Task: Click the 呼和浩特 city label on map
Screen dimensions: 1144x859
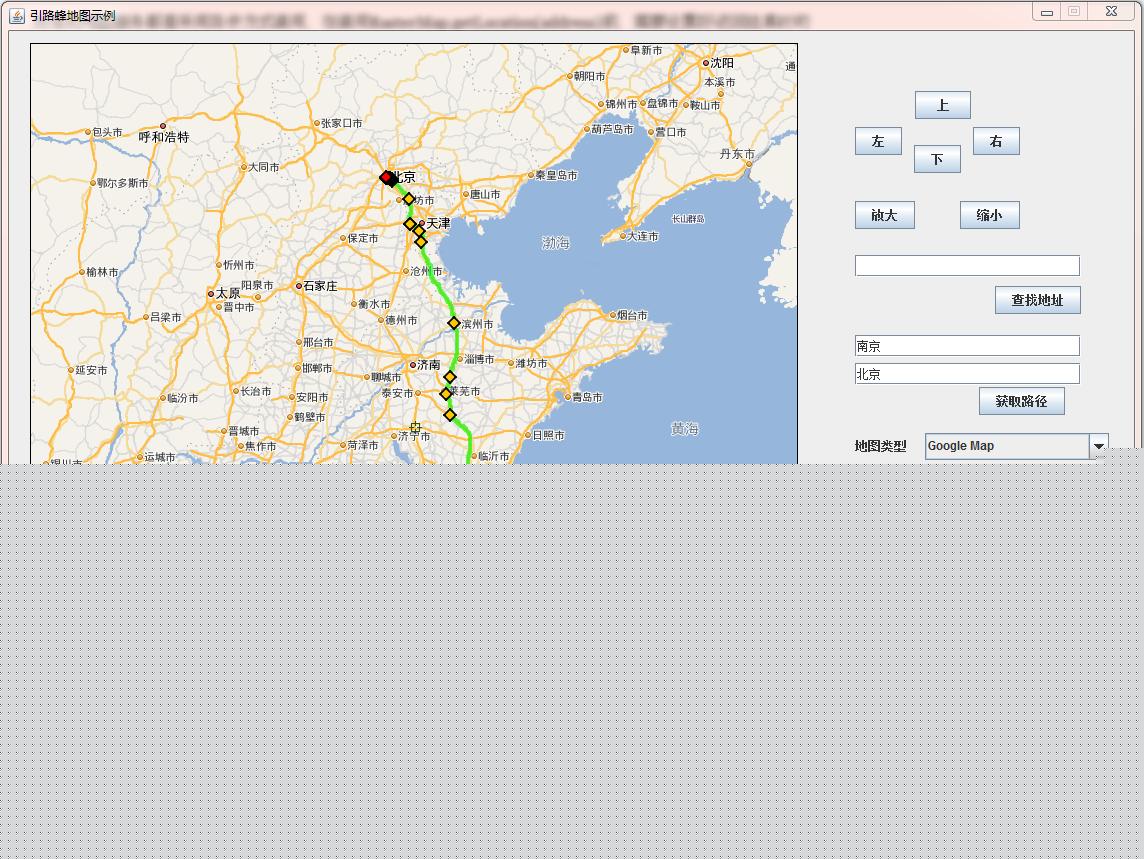Action: coord(164,137)
